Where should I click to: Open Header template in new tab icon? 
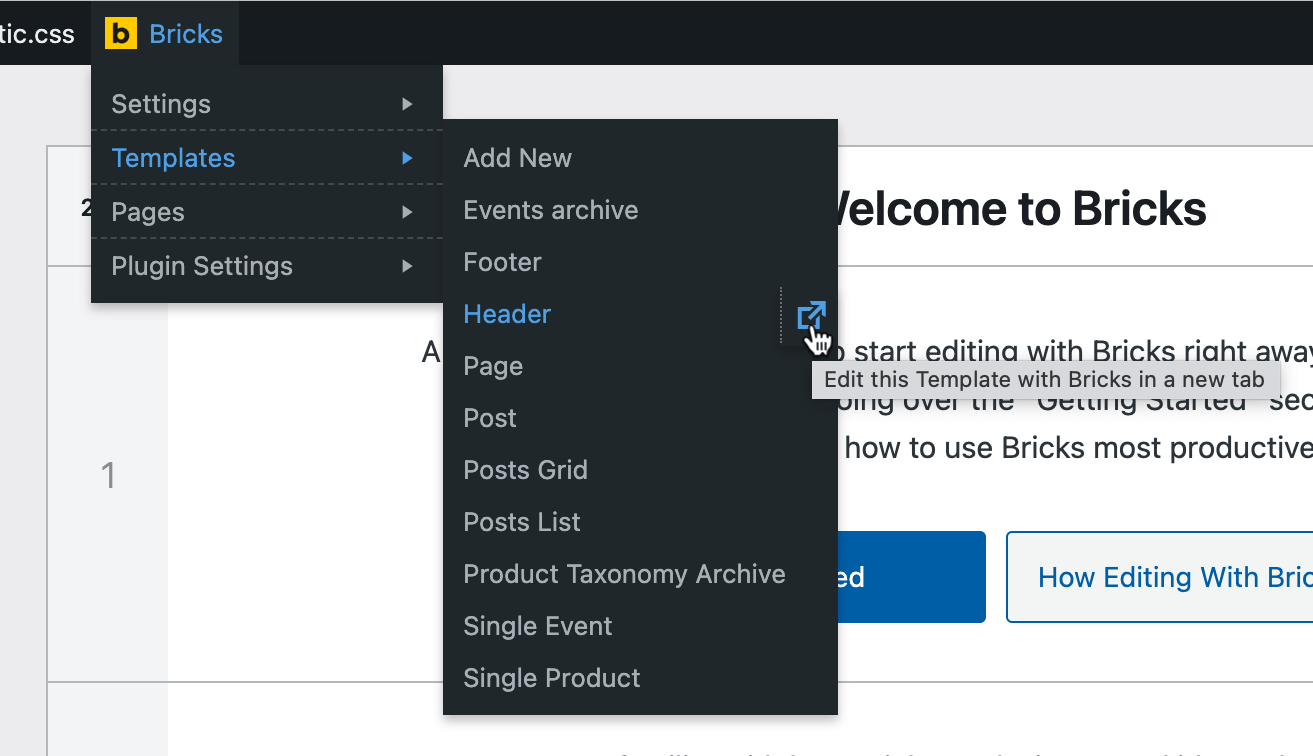click(x=811, y=315)
